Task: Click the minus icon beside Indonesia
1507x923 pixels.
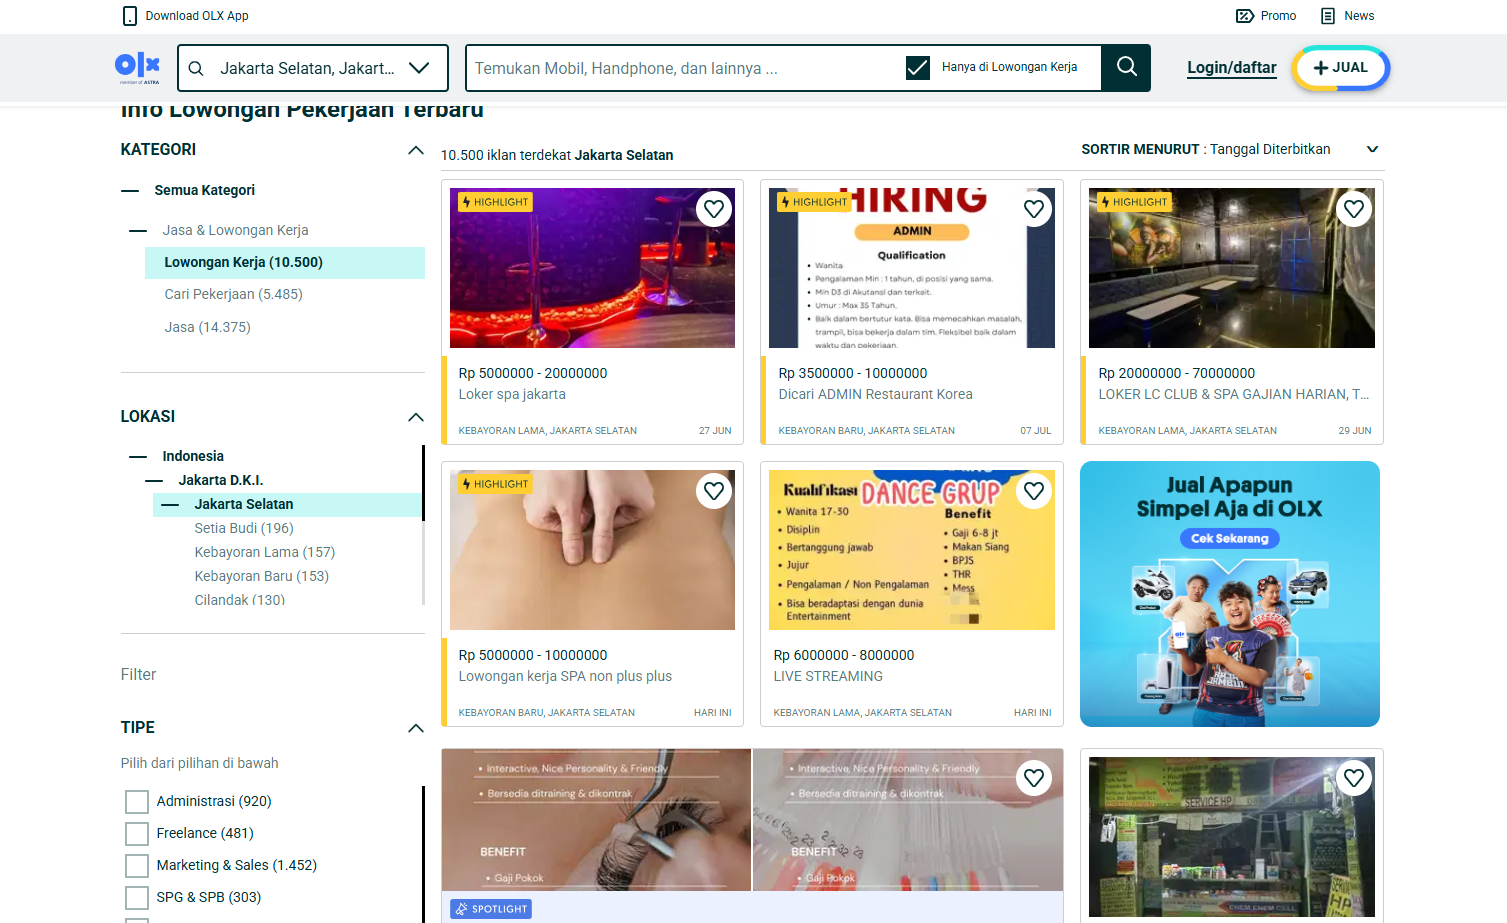Action: pos(138,456)
